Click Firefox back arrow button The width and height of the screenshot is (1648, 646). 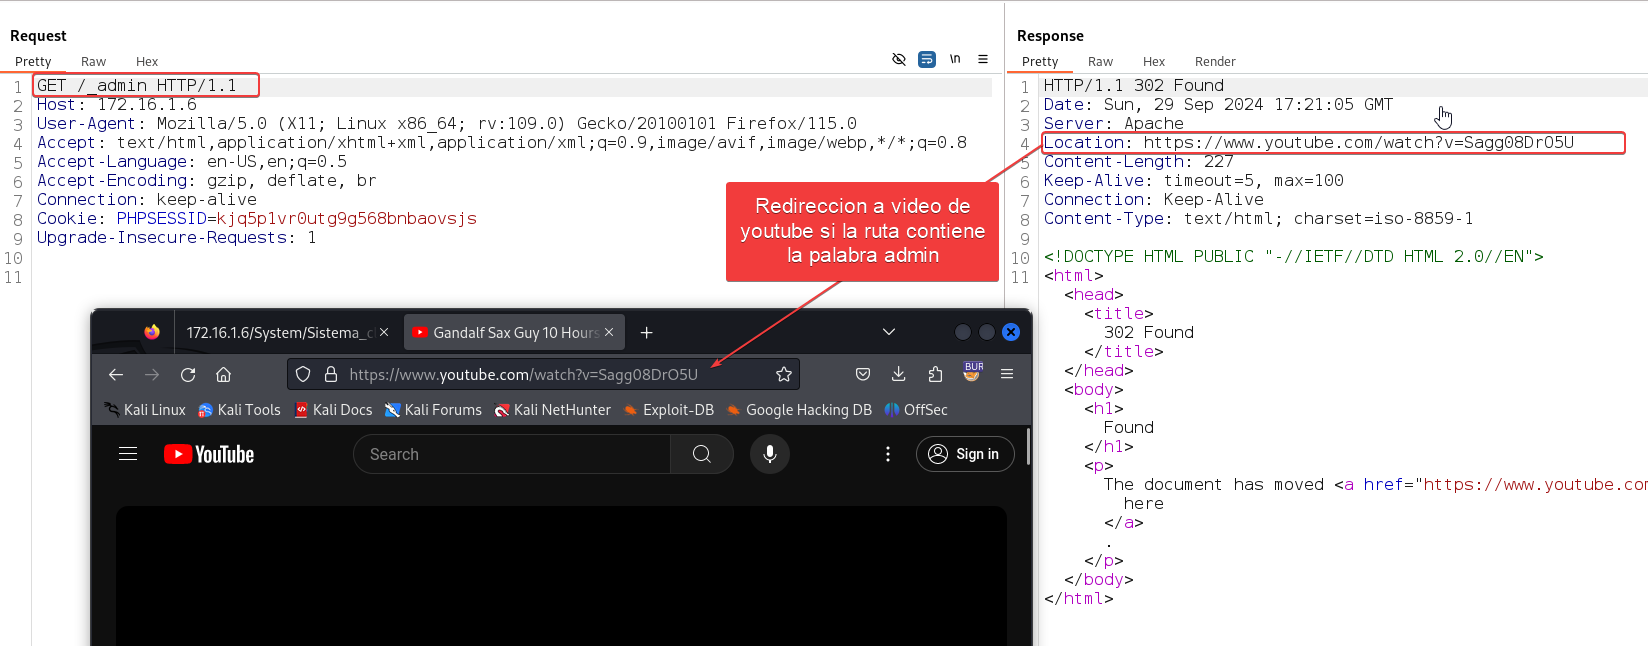click(x=116, y=374)
